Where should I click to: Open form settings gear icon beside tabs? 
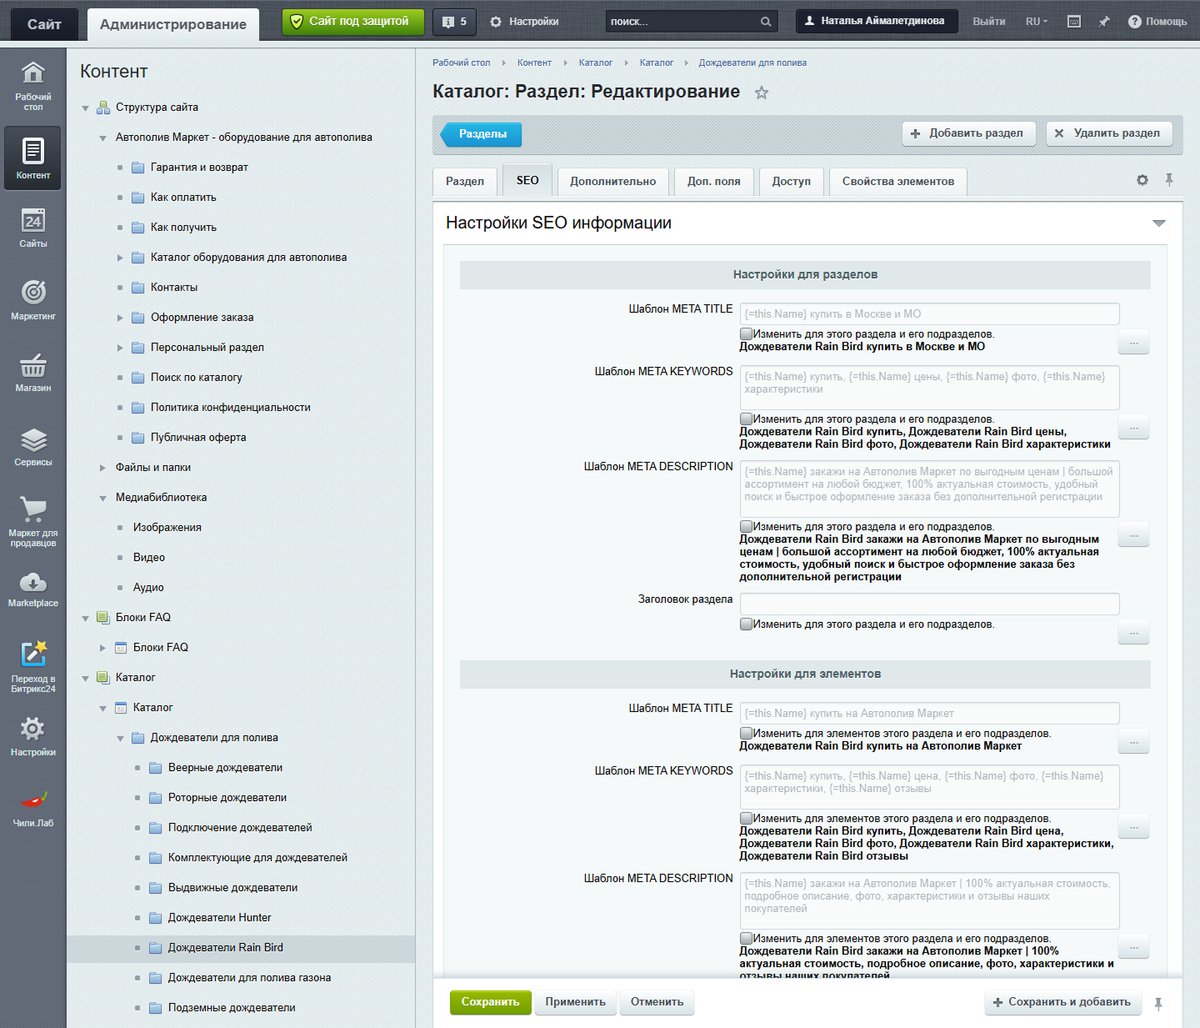tap(1142, 180)
